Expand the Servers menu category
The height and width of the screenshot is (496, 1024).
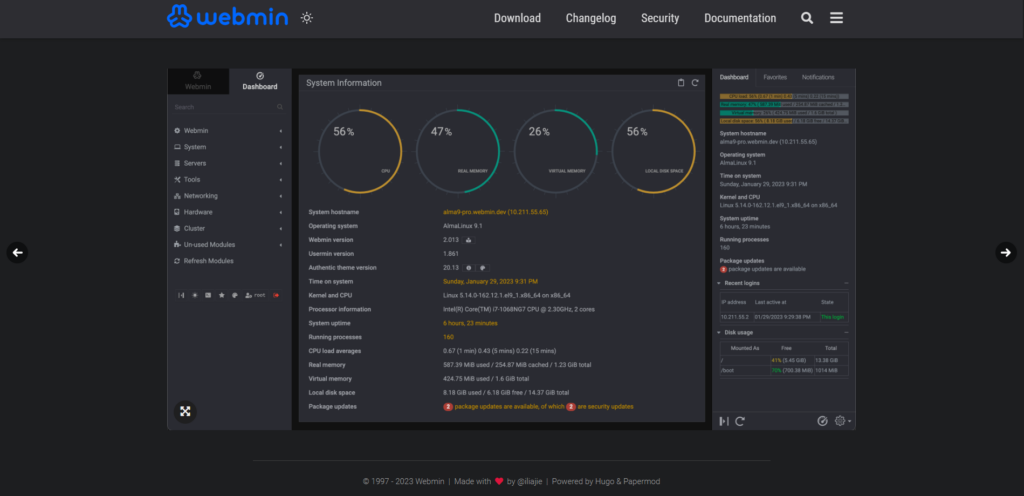pyautogui.click(x=228, y=163)
